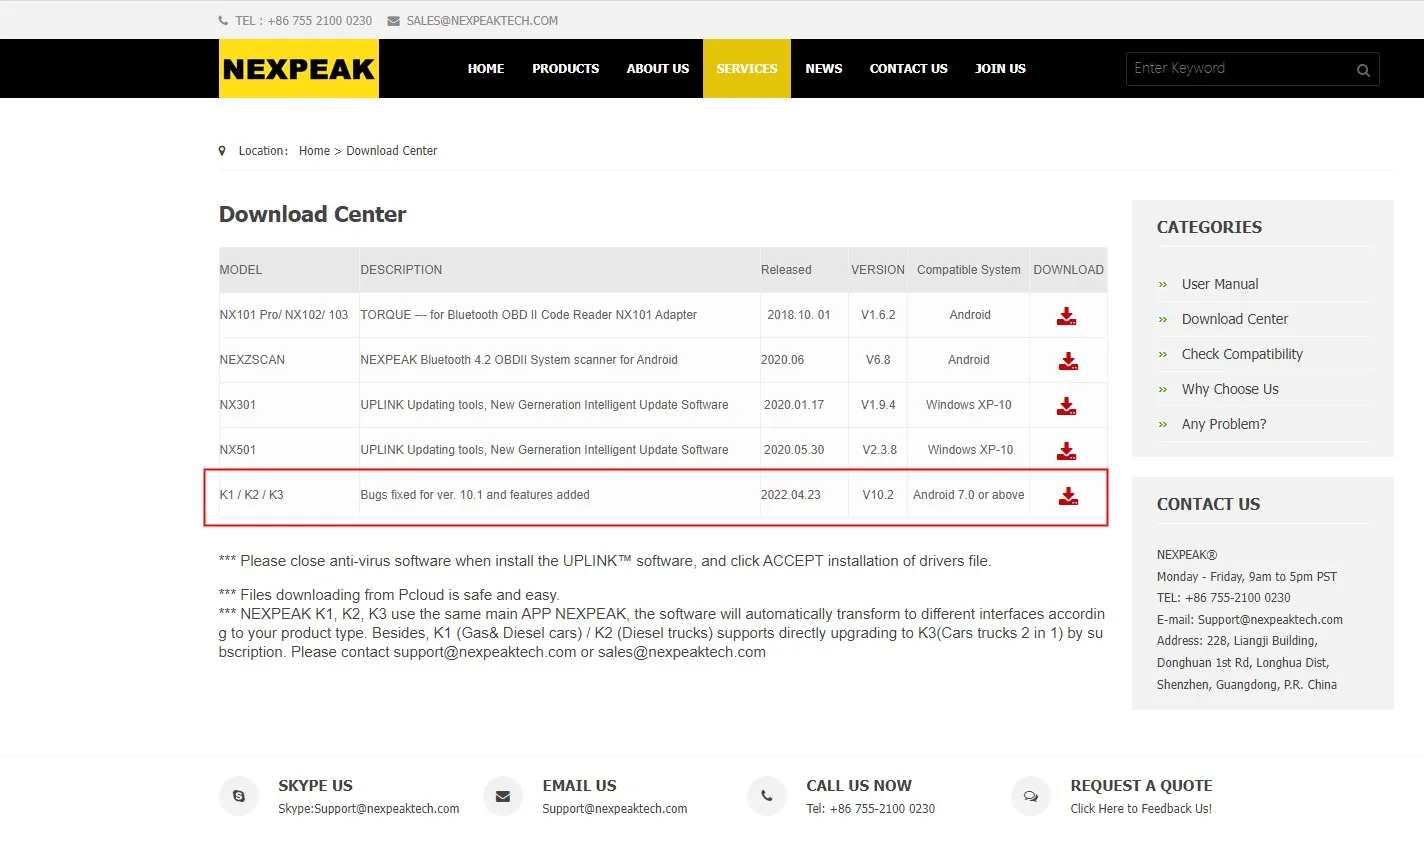
Task: Open Check Compatibility category
Action: pos(1242,354)
